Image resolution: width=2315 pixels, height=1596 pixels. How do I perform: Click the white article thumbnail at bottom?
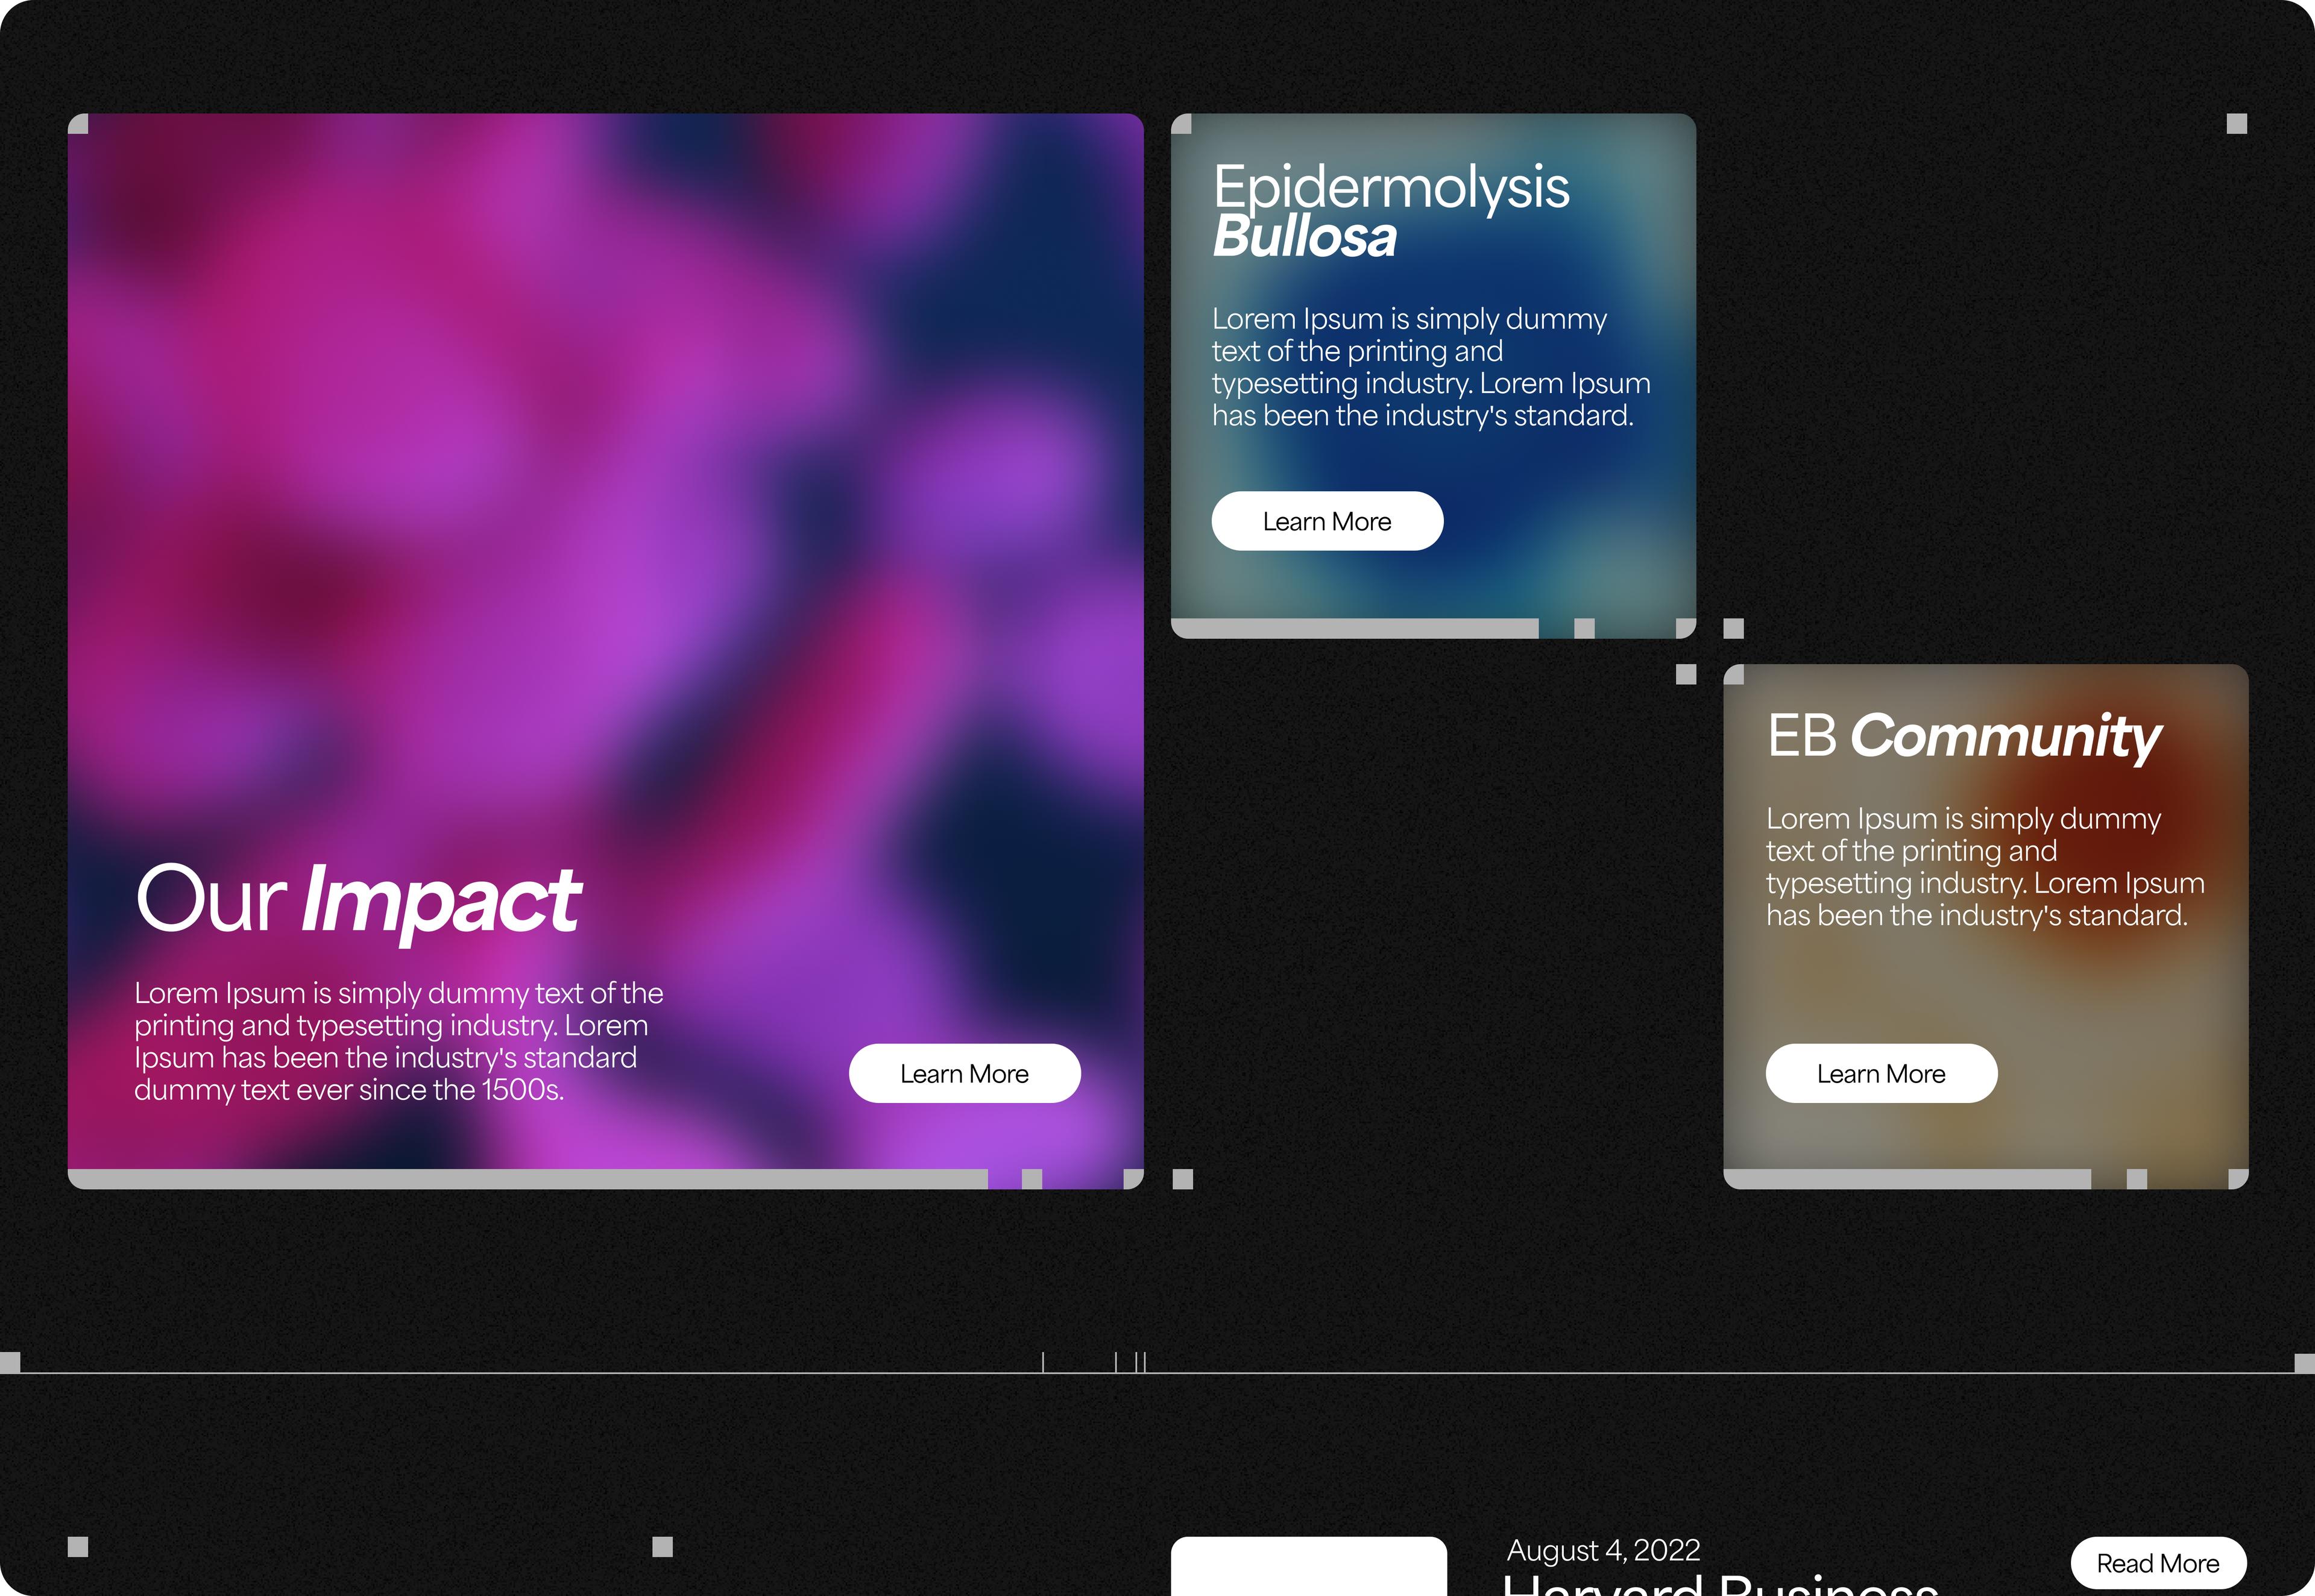(x=1308, y=1568)
